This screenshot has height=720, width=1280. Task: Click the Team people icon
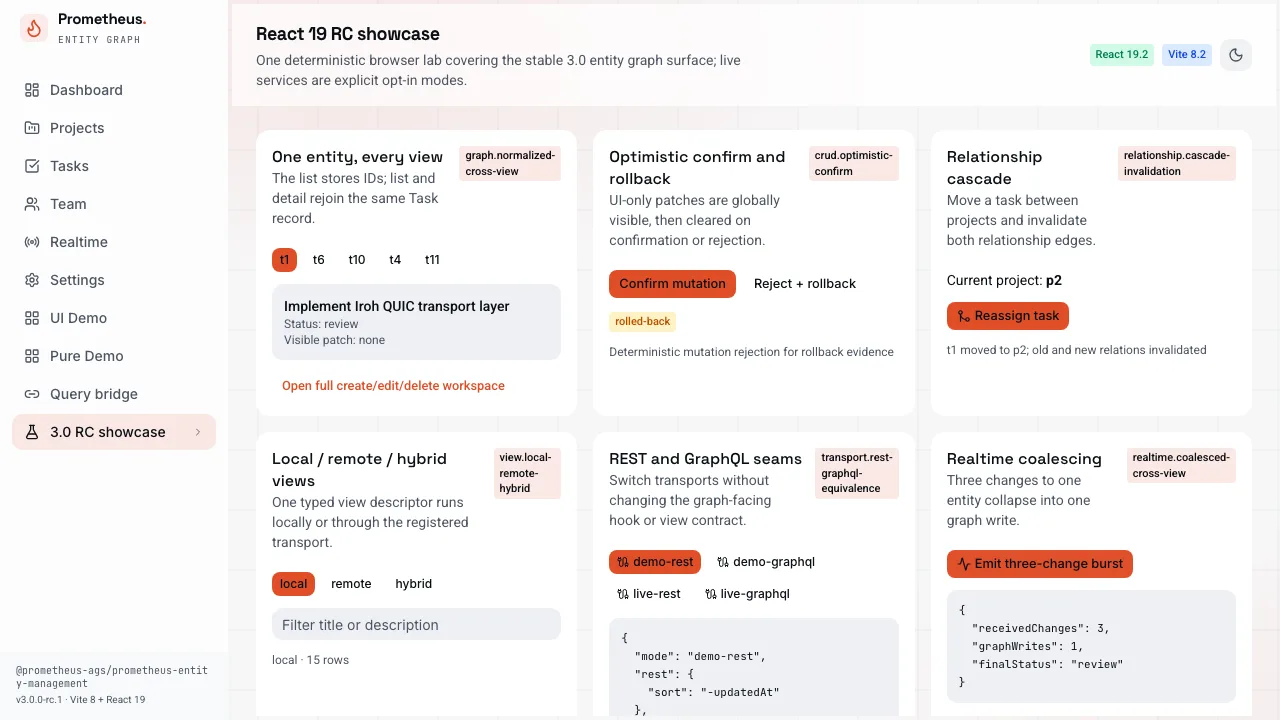32,204
